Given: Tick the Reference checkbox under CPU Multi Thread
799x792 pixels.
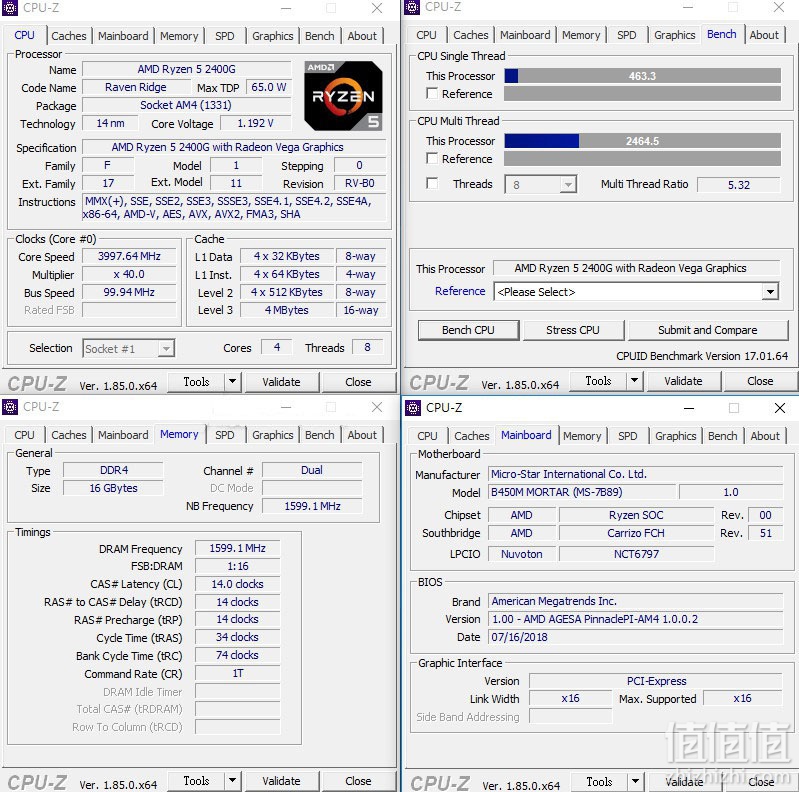Looking at the screenshot, I should (x=432, y=159).
